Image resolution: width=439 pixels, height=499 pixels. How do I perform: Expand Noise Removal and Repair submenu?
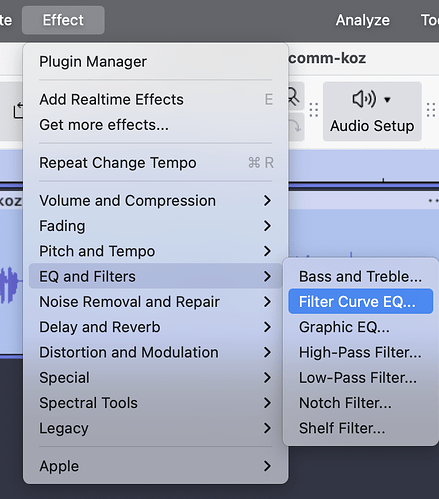point(155,302)
